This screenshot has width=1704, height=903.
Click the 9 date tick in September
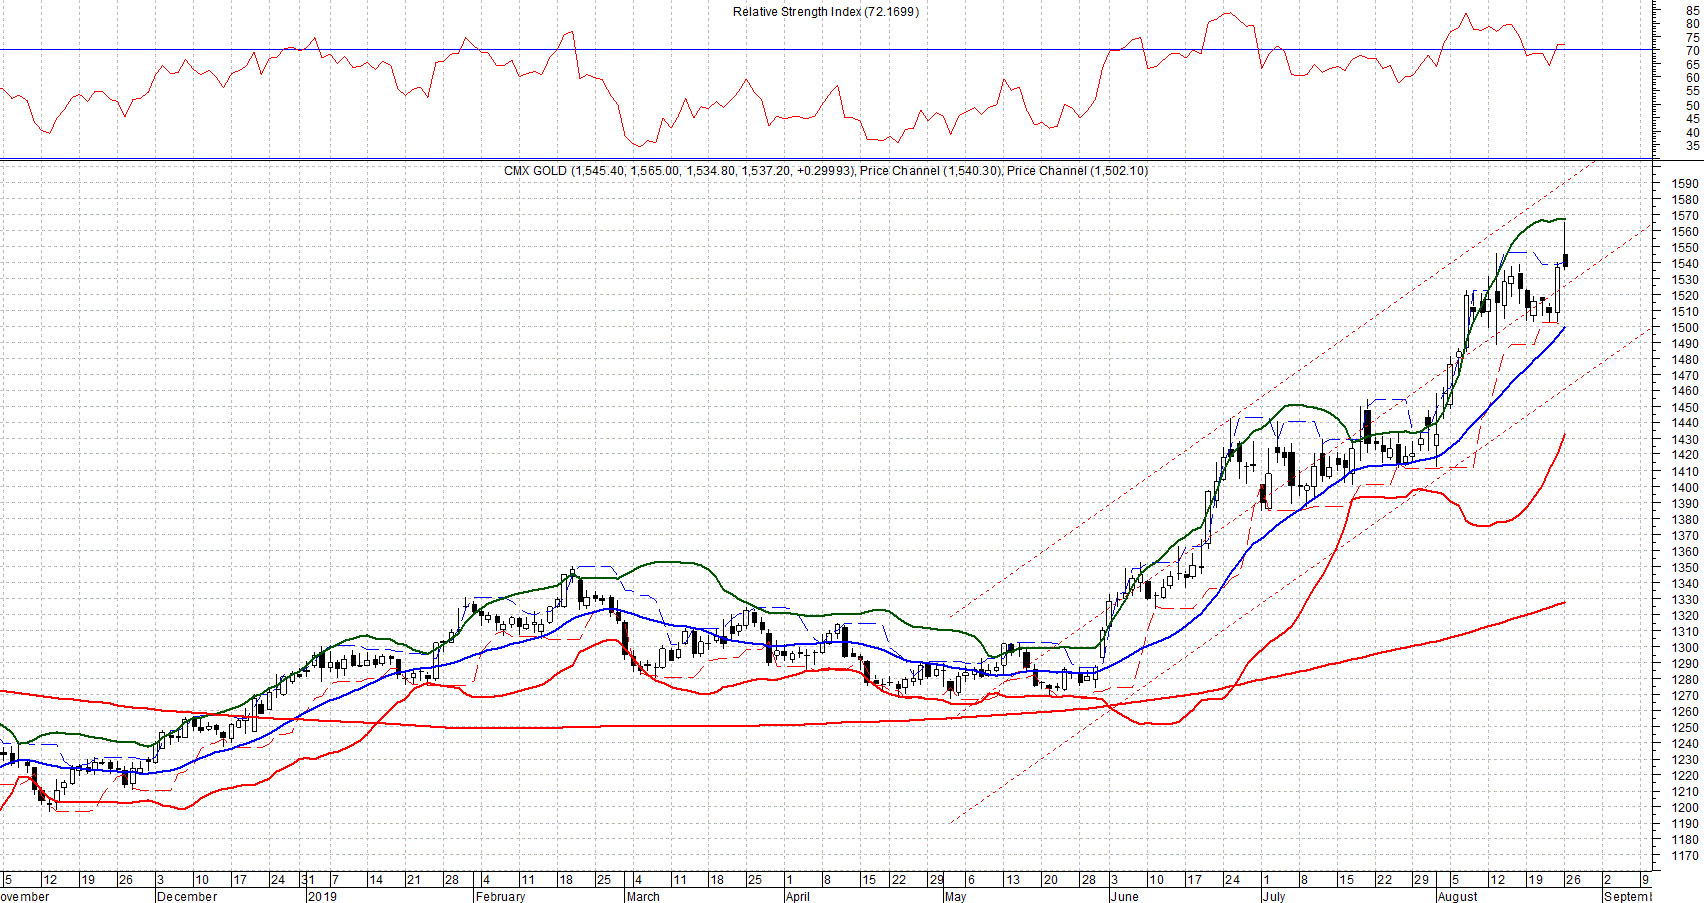pyautogui.click(x=1645, y=880)
